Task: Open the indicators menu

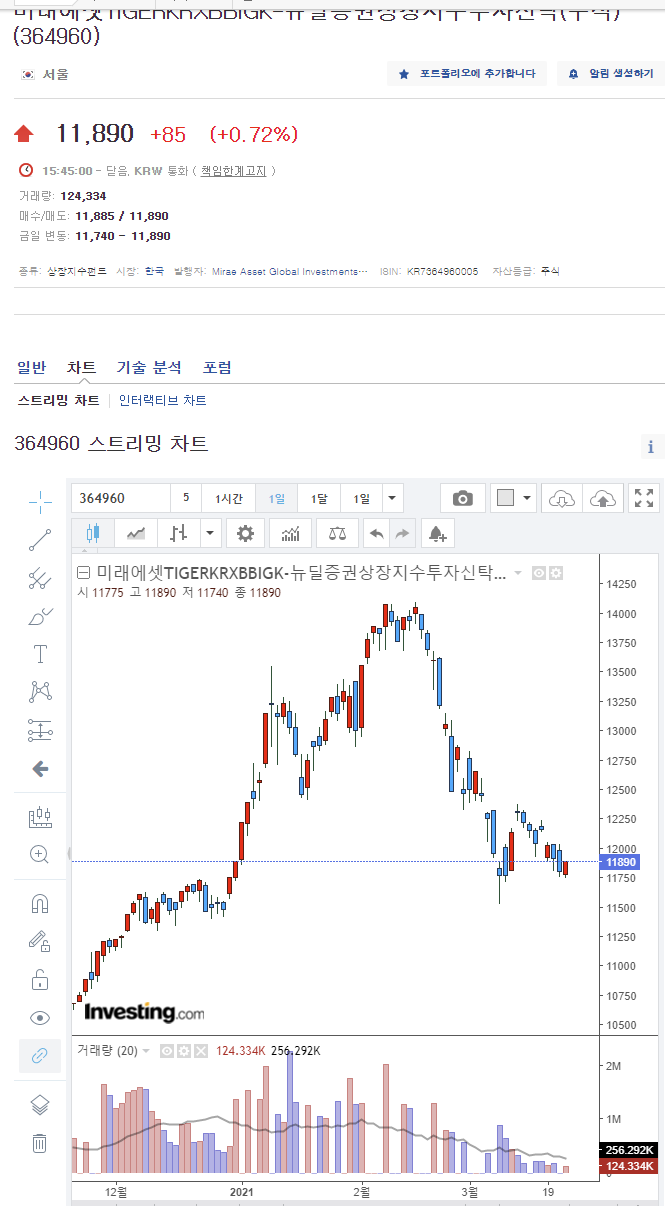Action: [x=290, y=534]
